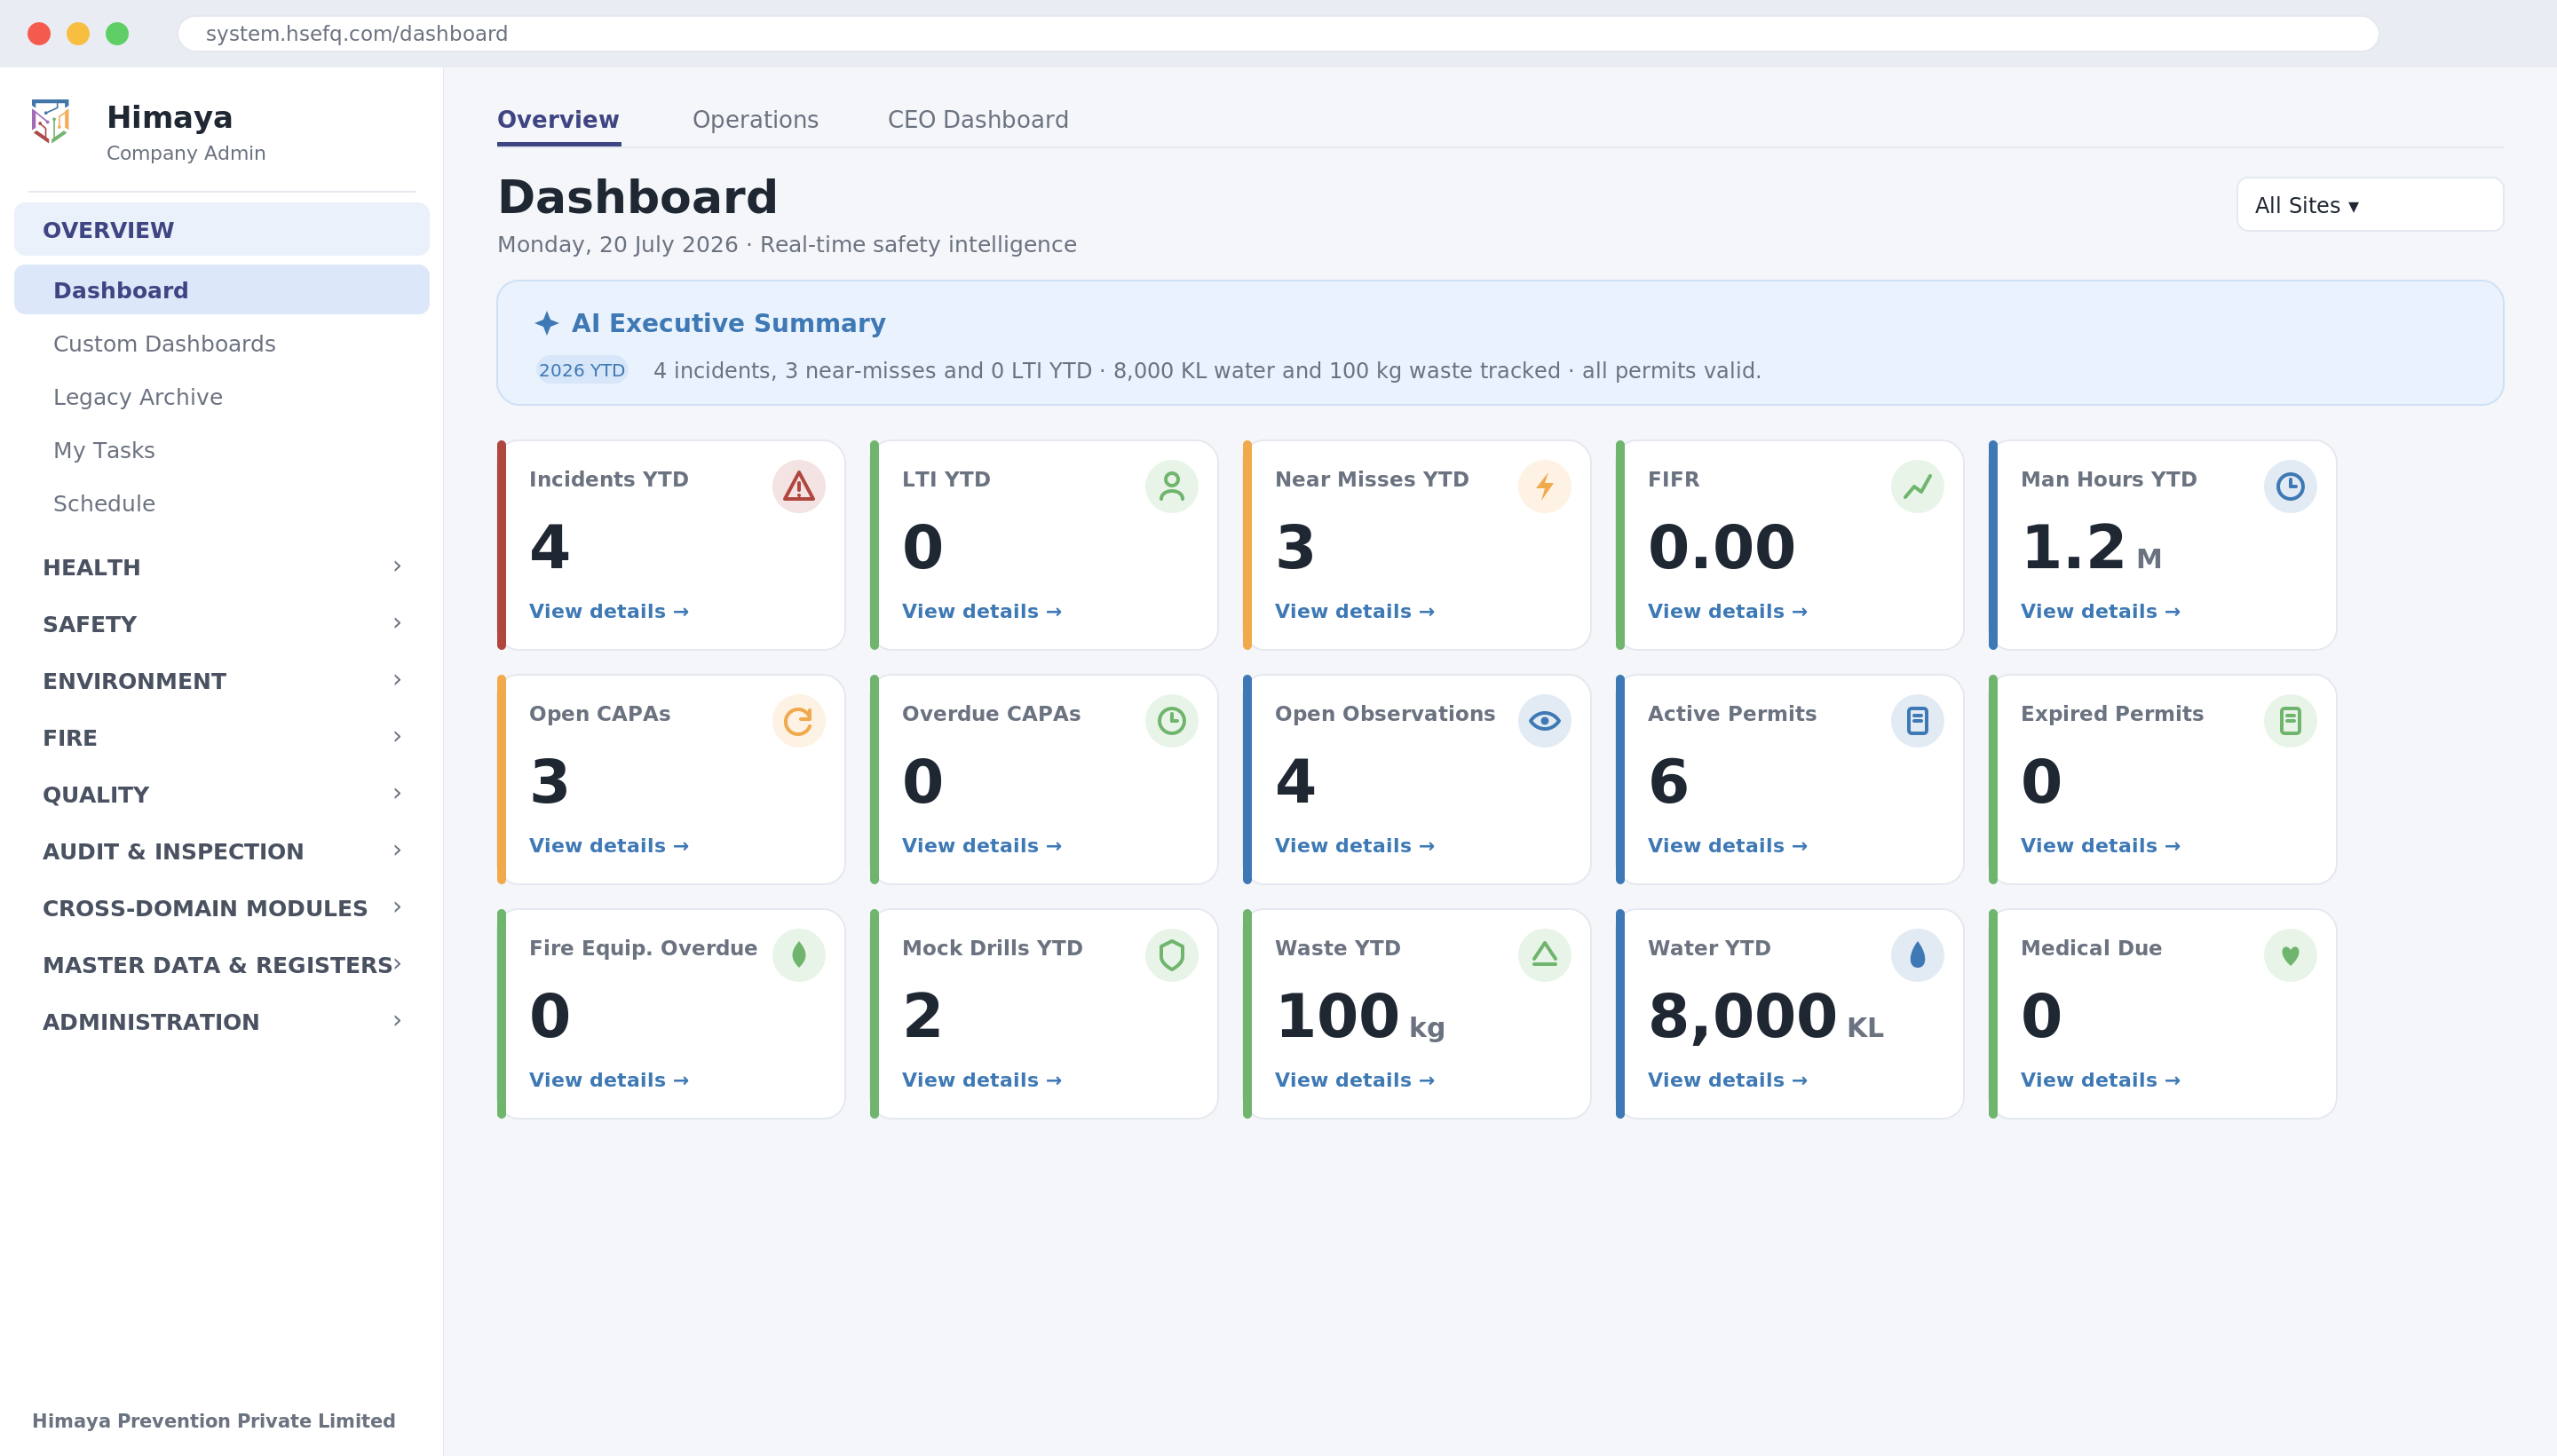Click the Company Admin role label
Viewport: 2557px width, 1456px height.
(x=186, y=153)
